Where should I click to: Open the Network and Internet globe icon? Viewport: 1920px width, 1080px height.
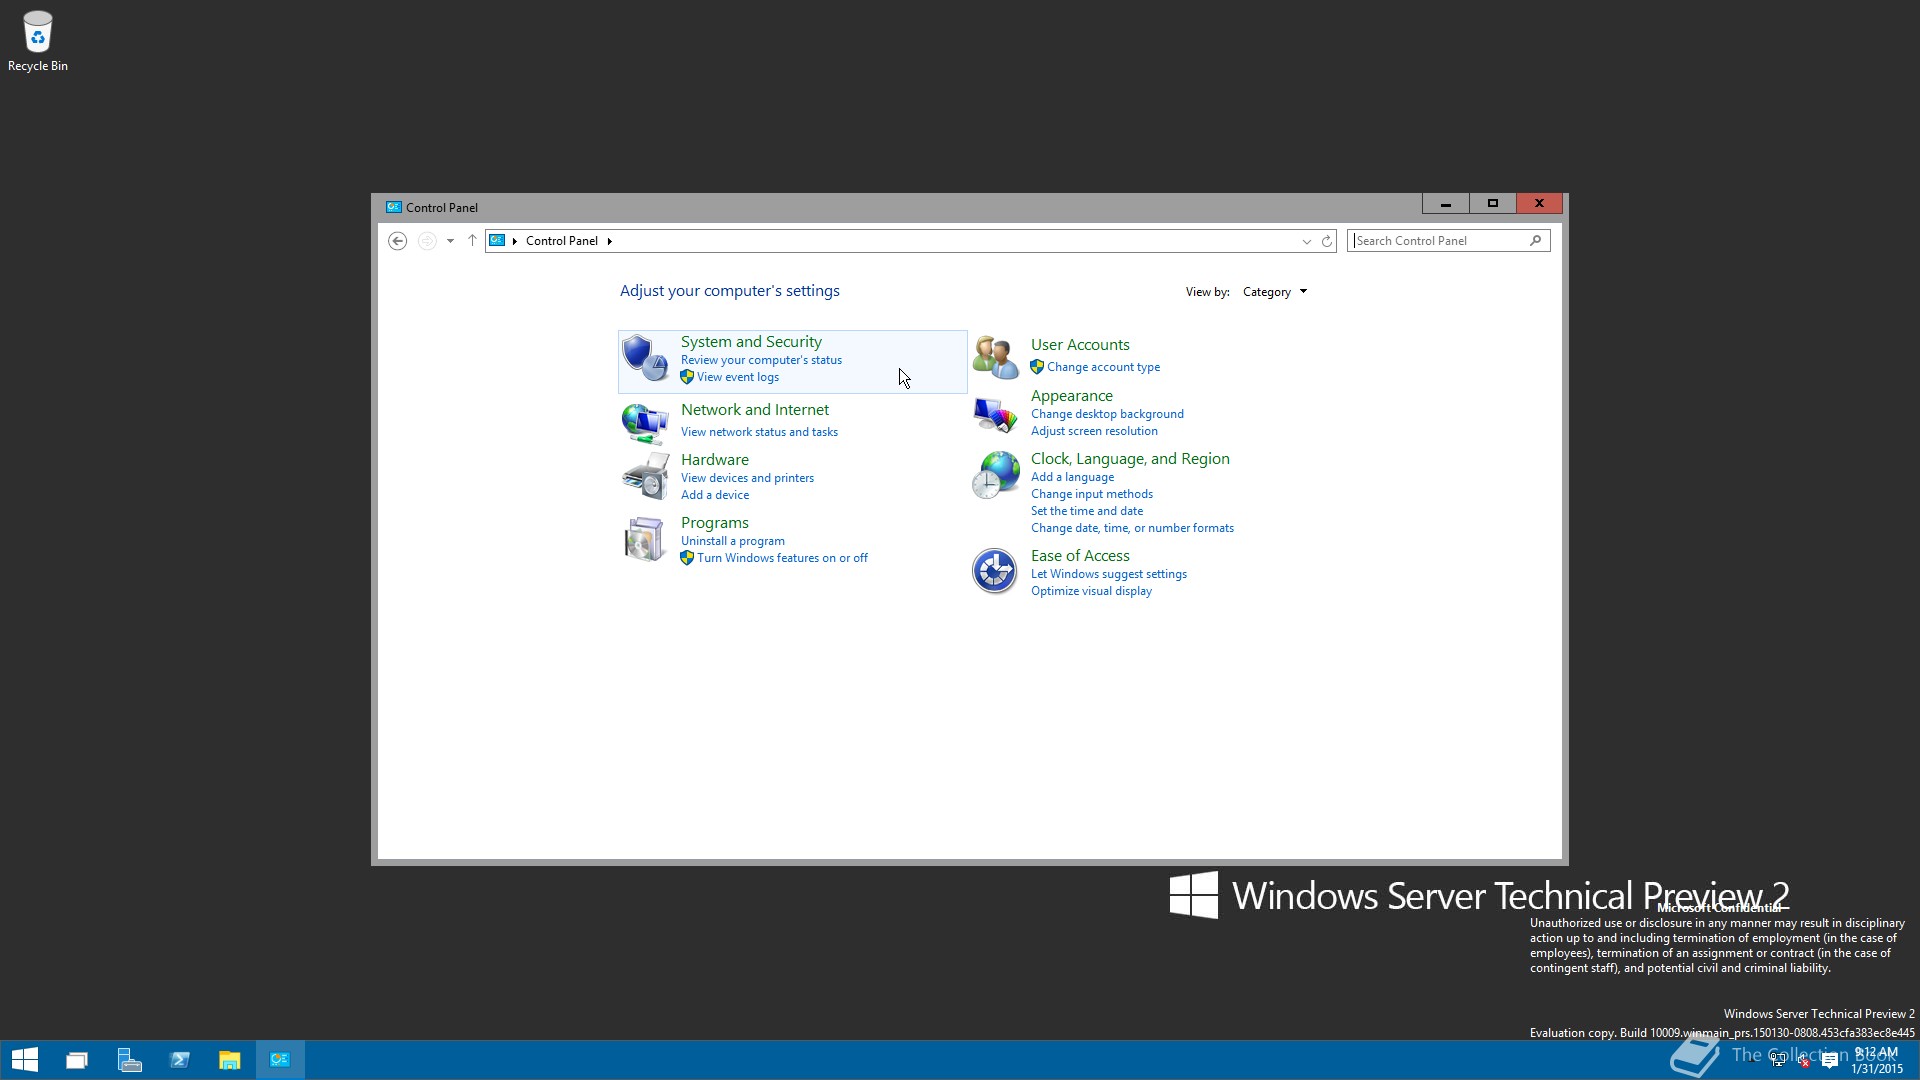645,423
